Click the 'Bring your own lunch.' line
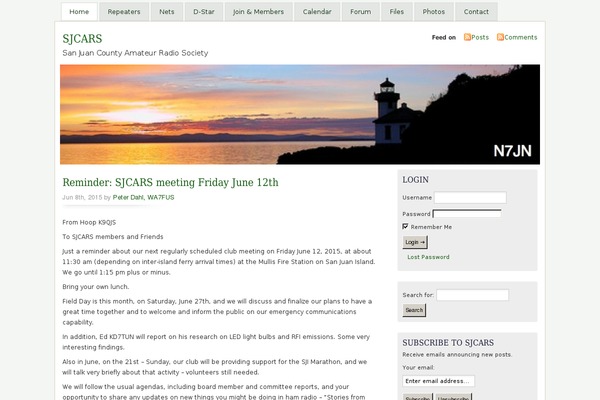 (x=96, y=287)
